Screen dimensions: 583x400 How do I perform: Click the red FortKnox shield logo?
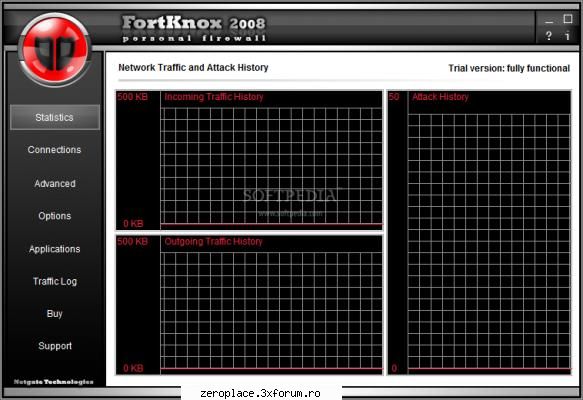(x=55, y=50)
